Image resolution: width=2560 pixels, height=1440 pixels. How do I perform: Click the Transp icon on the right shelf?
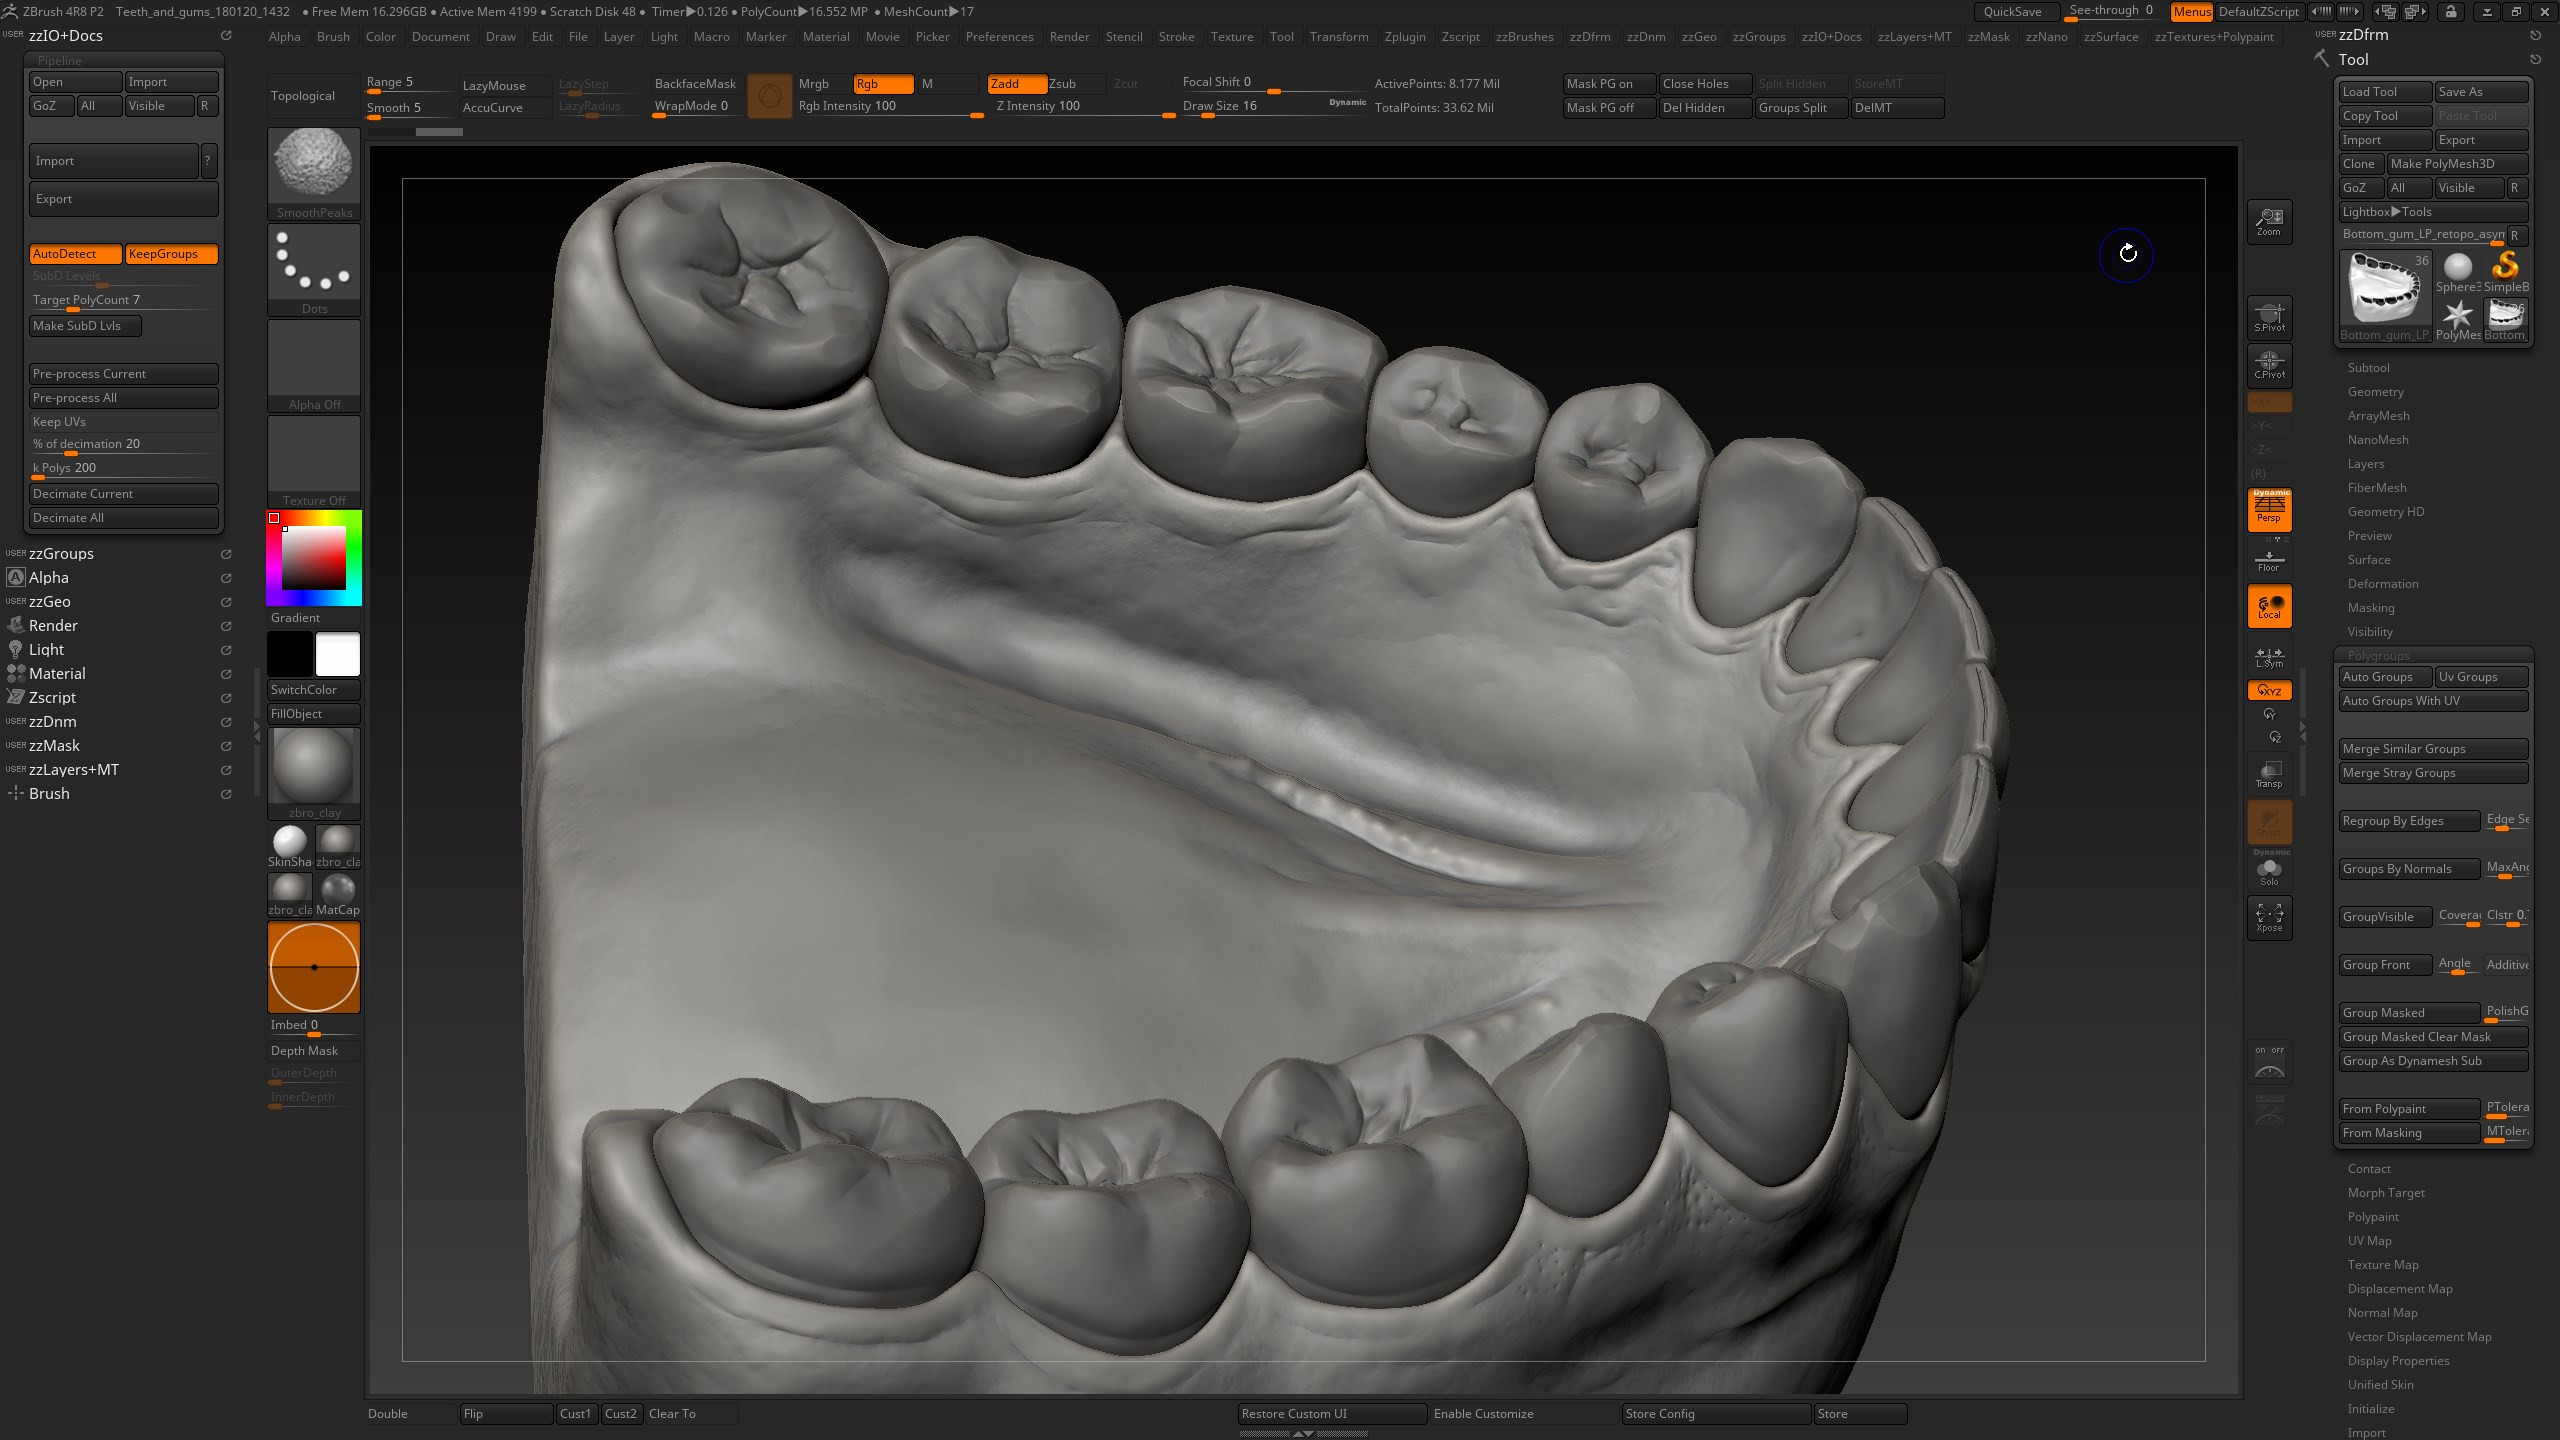pyautogui.click(x=2269, y=772)
